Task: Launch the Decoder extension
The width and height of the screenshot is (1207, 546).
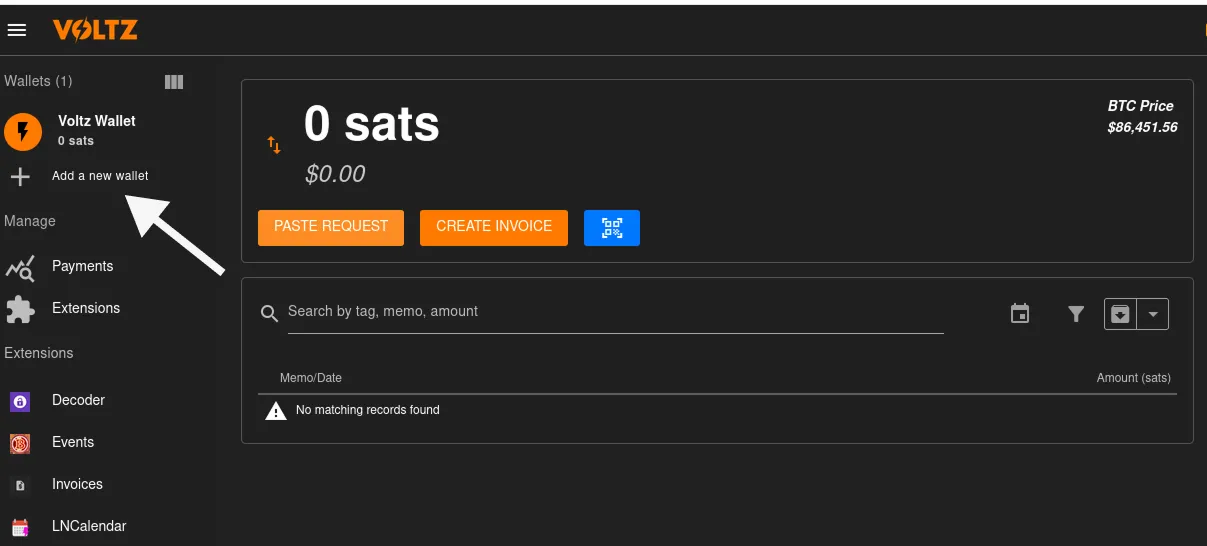Action: (78, 400)
